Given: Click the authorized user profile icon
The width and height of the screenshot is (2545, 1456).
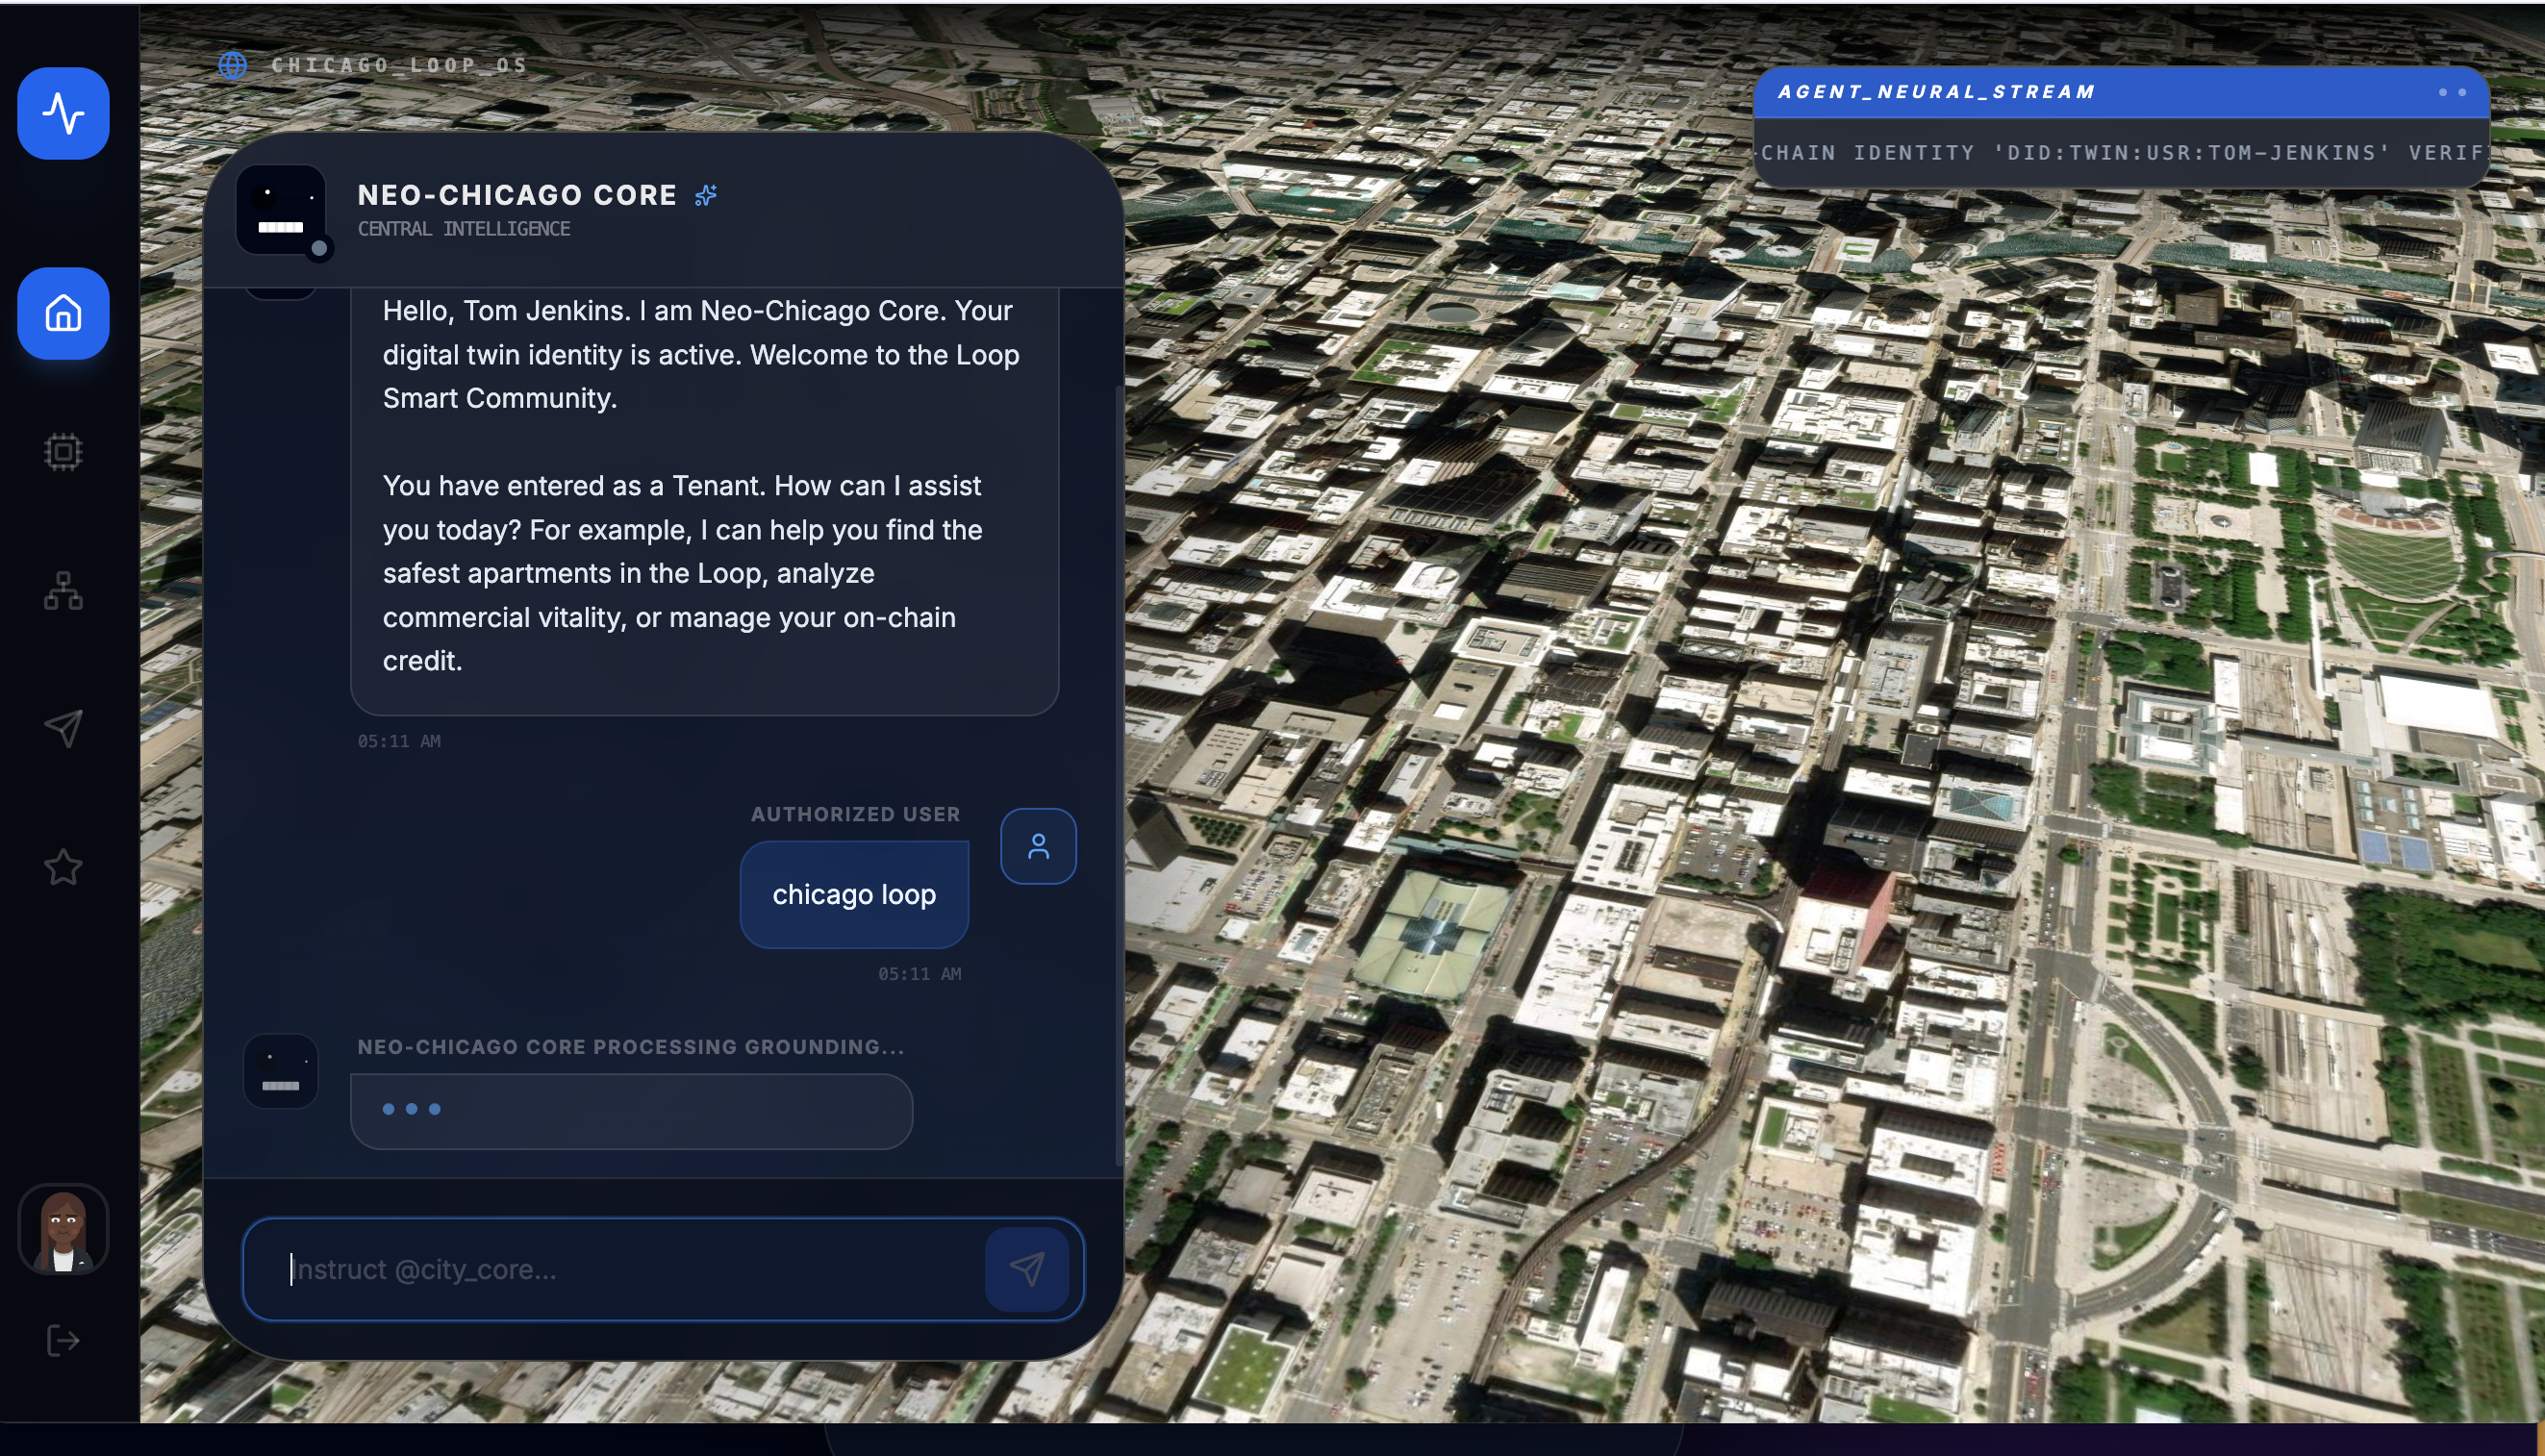Looking at the screenshot, I should [1038, 846].
